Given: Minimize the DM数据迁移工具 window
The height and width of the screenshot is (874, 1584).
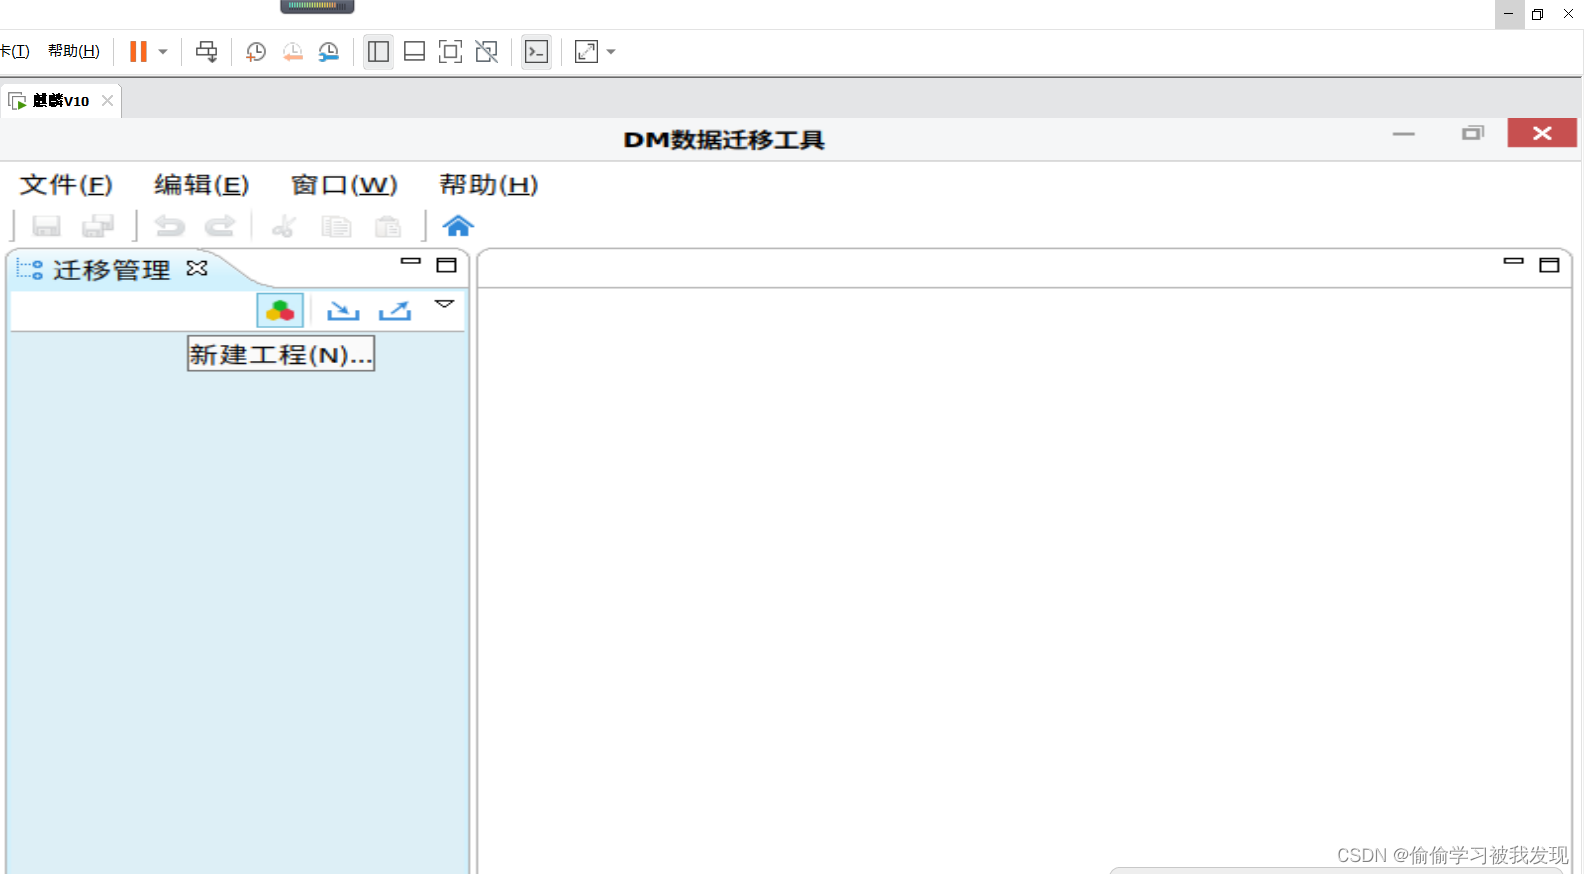Looking at the screenshot, I should click(x=1404, y=134).
